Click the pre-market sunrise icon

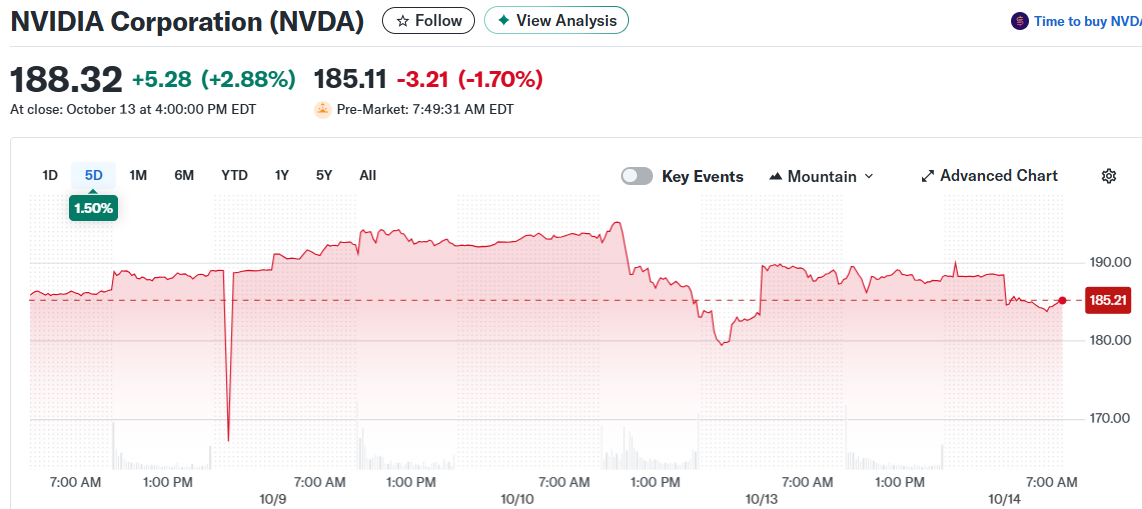tap(322, 110)
